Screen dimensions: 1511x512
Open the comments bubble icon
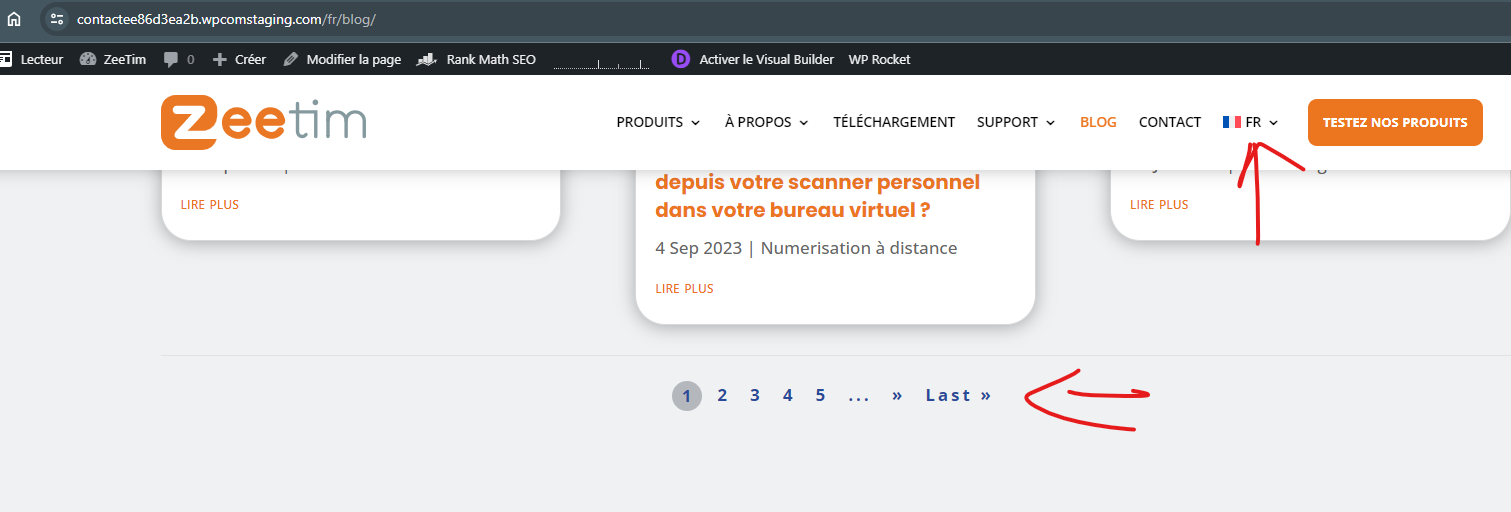point(171,59)
